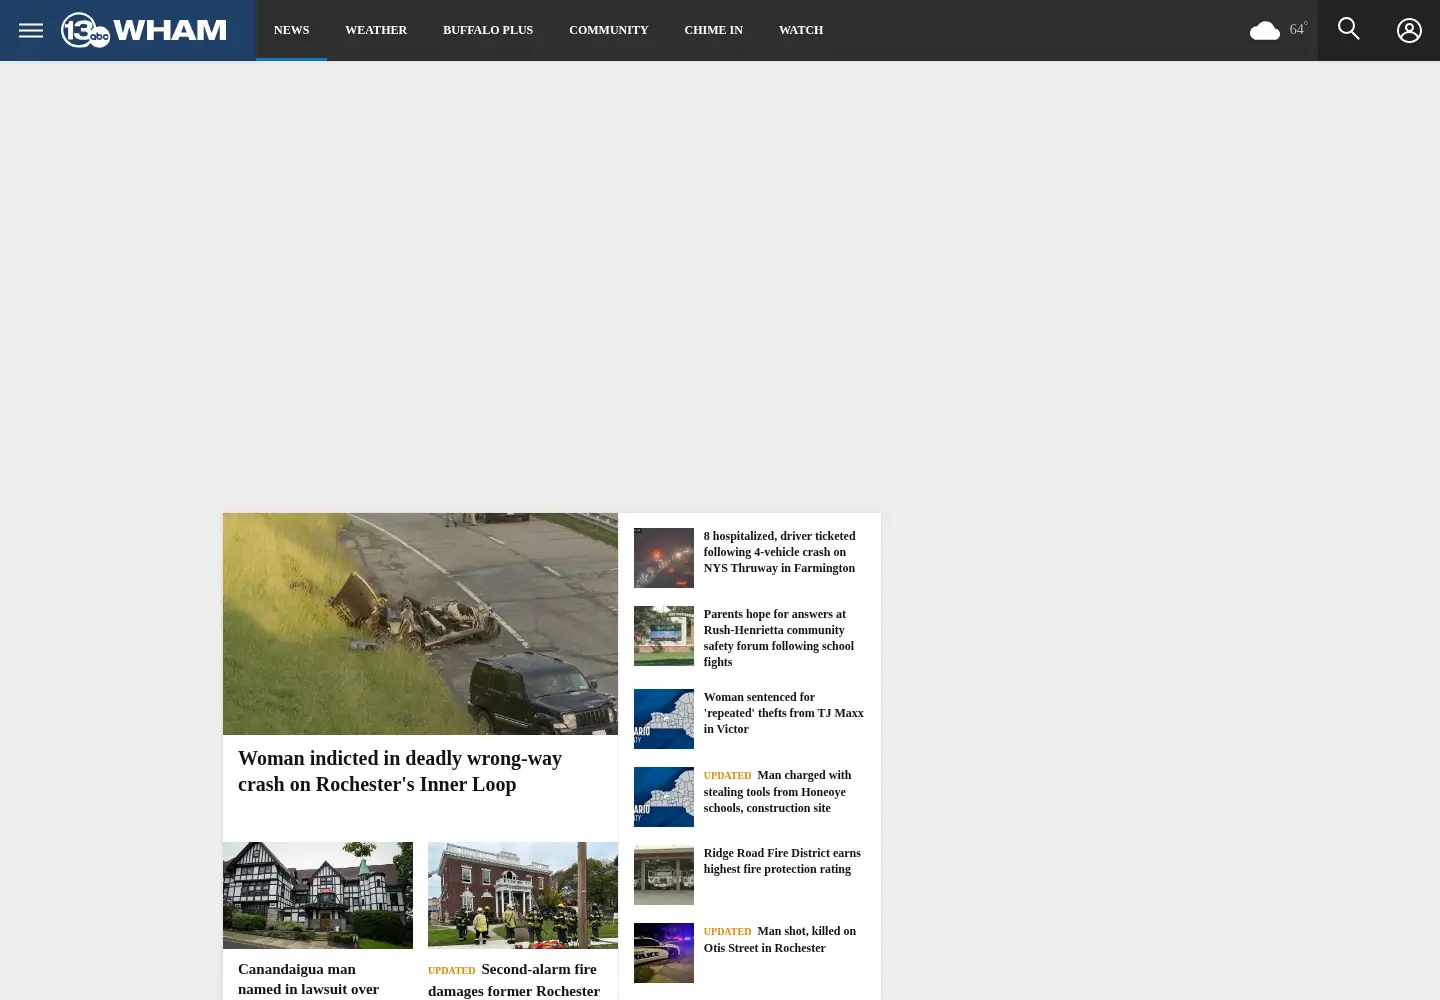Image resolution: width=1440 pixels, height=1000 pixels.
Task: Open the Chime In menu tab
Action: point(714,30)
